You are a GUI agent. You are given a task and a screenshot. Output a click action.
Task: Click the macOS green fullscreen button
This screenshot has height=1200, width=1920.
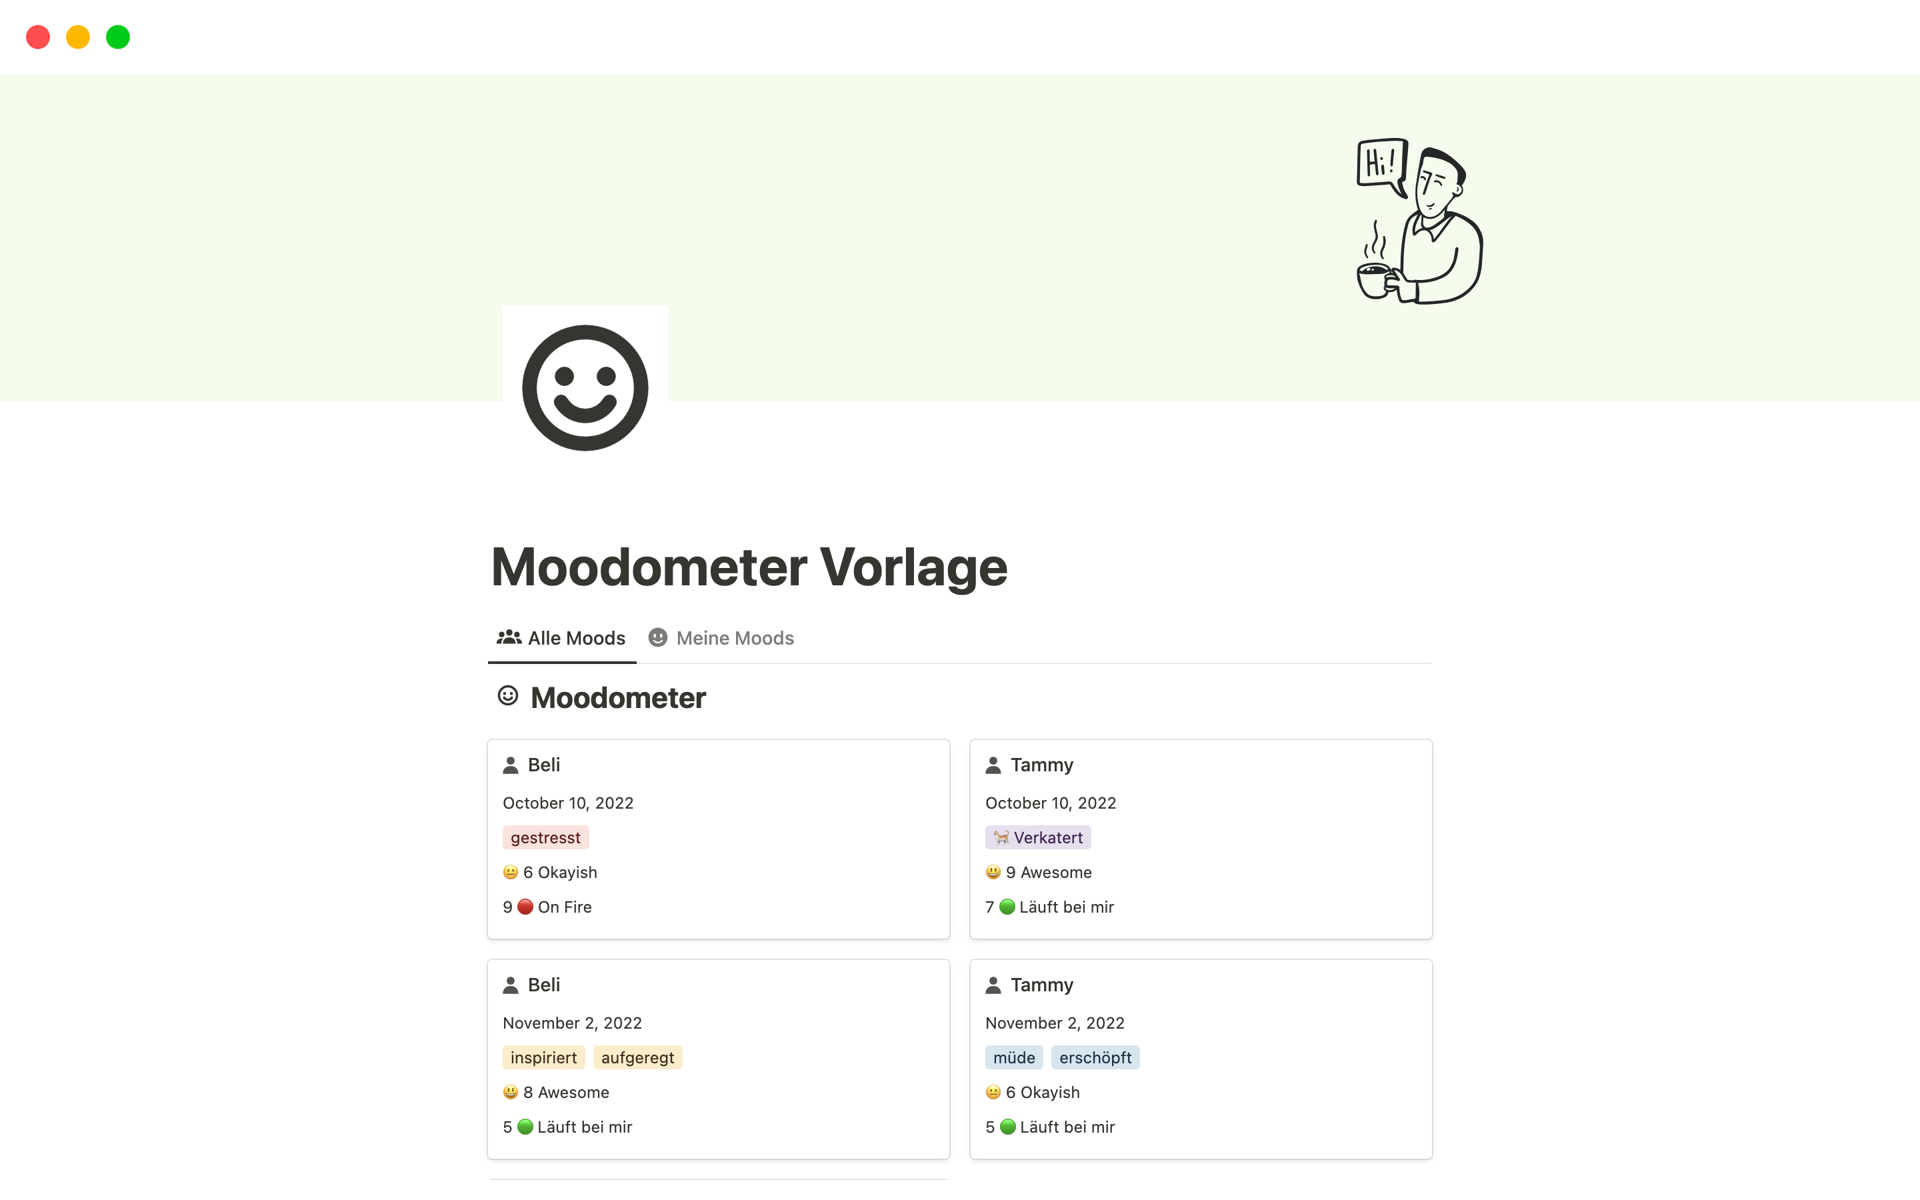118,37
